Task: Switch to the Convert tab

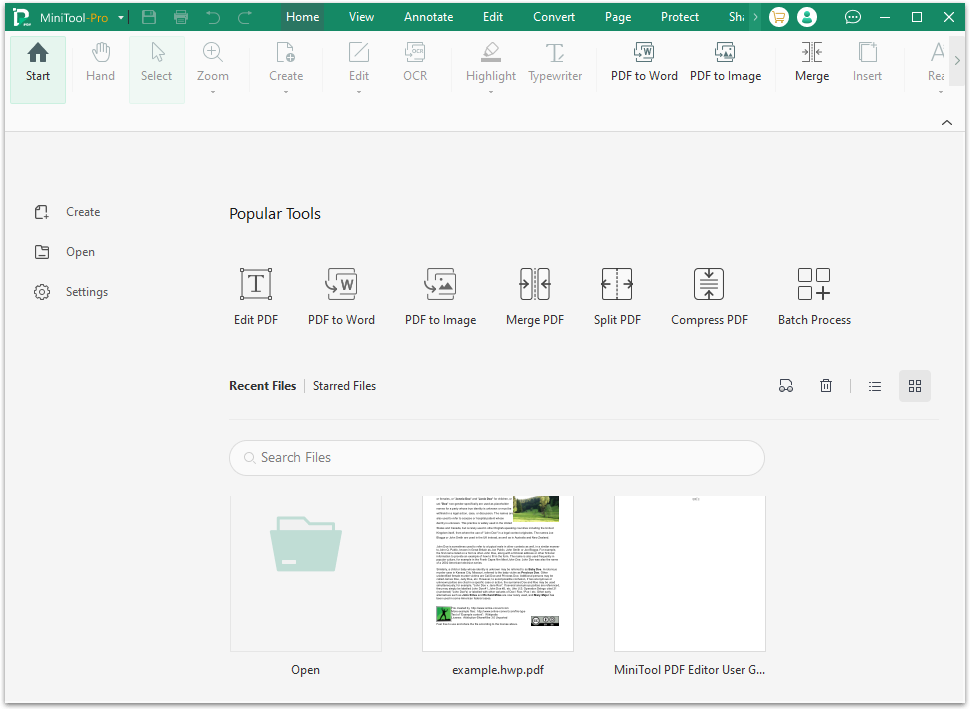Action: click(x=554, y=17)
